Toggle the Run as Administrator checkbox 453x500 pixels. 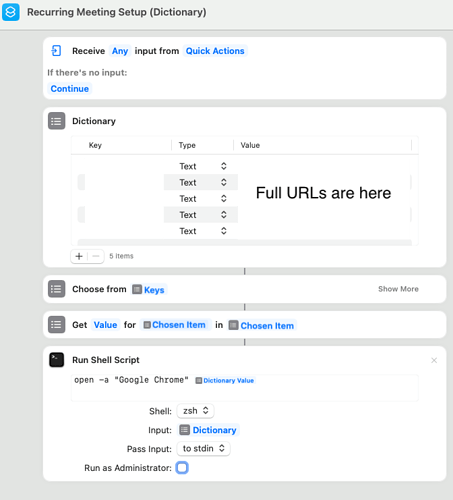click(x=182, y=468)
